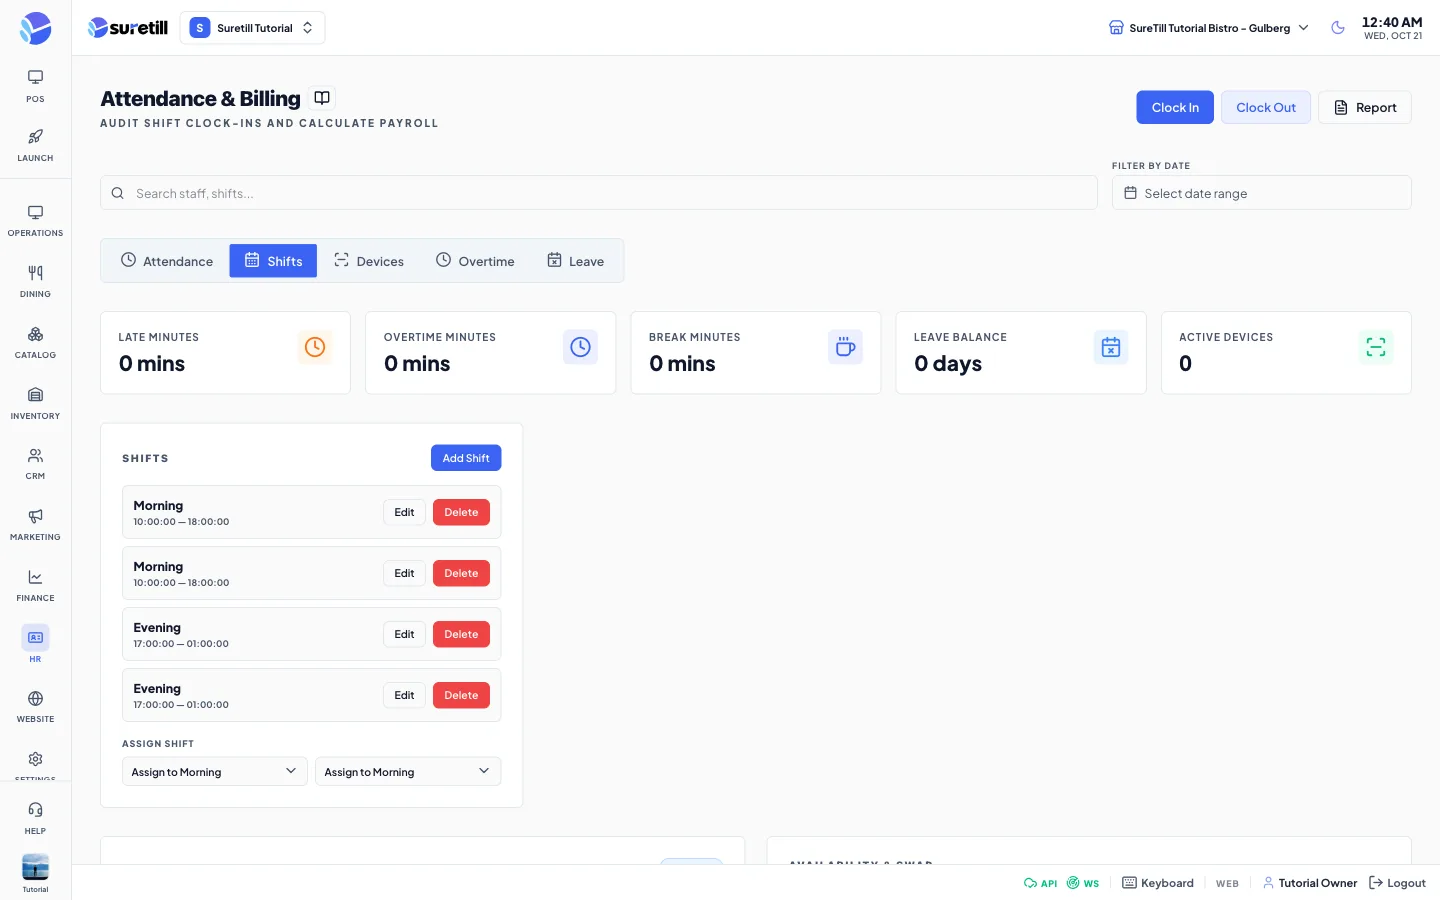Click the Clock In button

click(x=1175, y=107)
